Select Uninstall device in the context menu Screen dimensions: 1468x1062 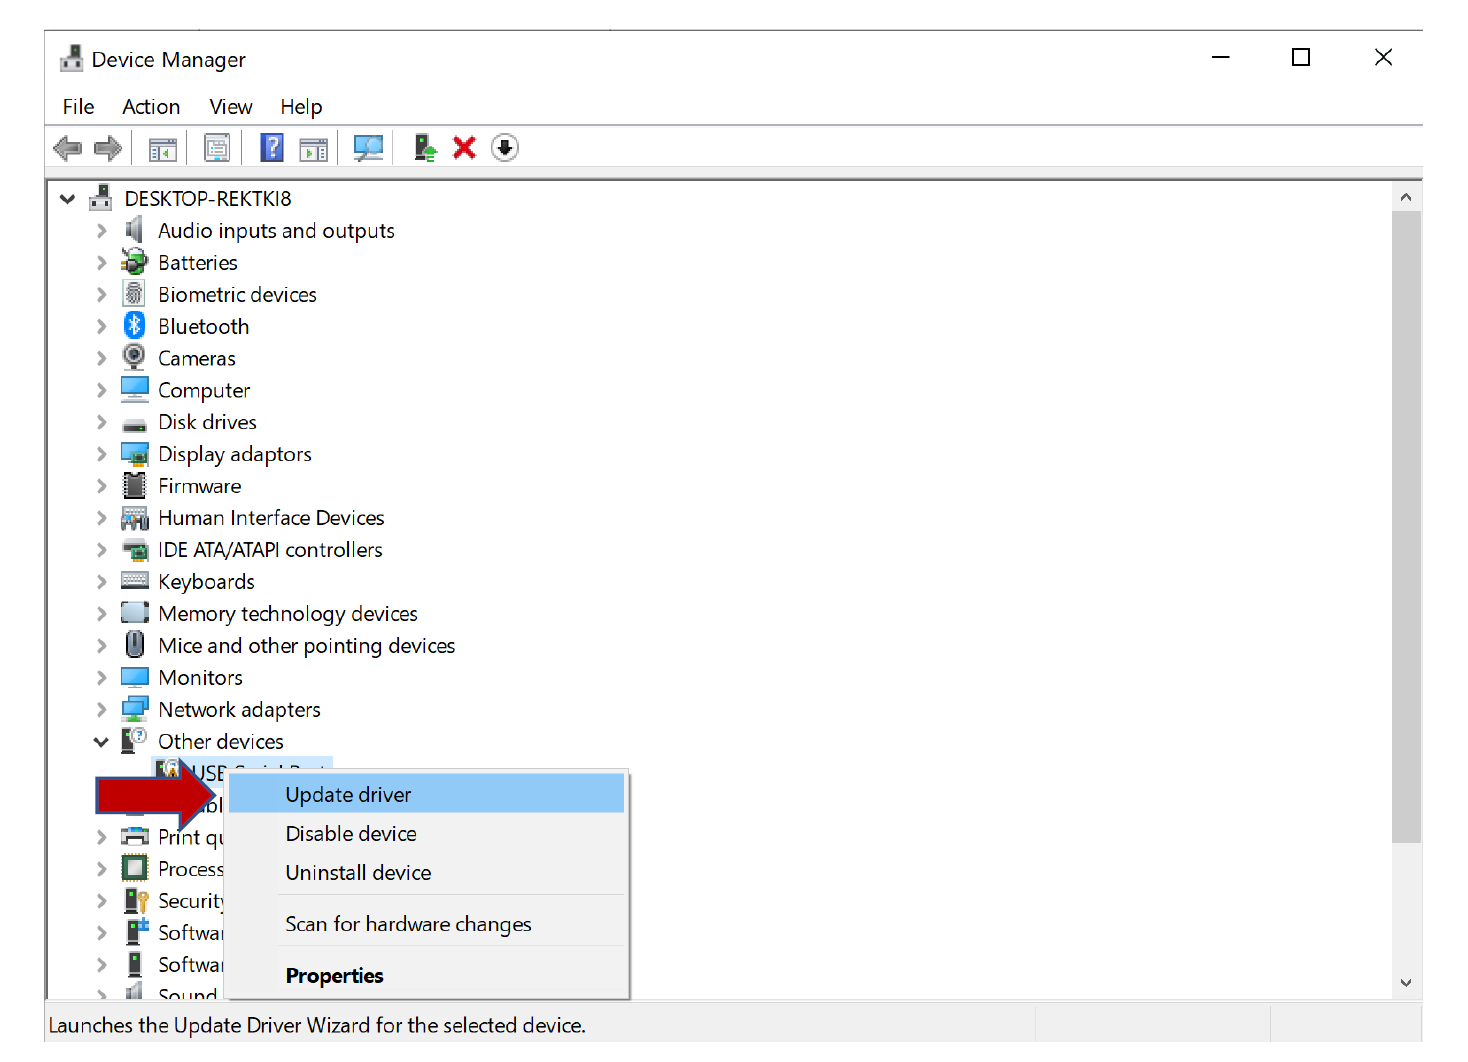(358, 873)
